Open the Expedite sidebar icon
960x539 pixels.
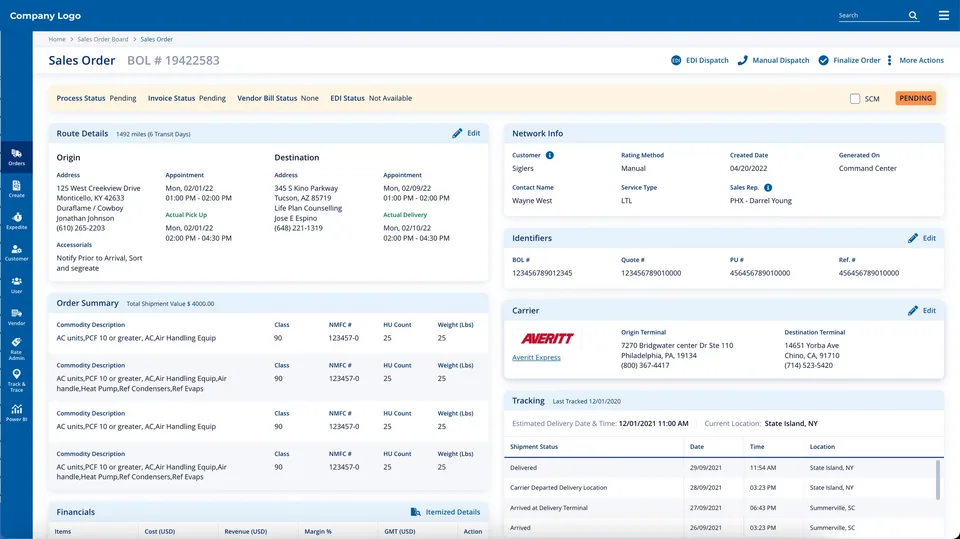click(x=17, y=221)
